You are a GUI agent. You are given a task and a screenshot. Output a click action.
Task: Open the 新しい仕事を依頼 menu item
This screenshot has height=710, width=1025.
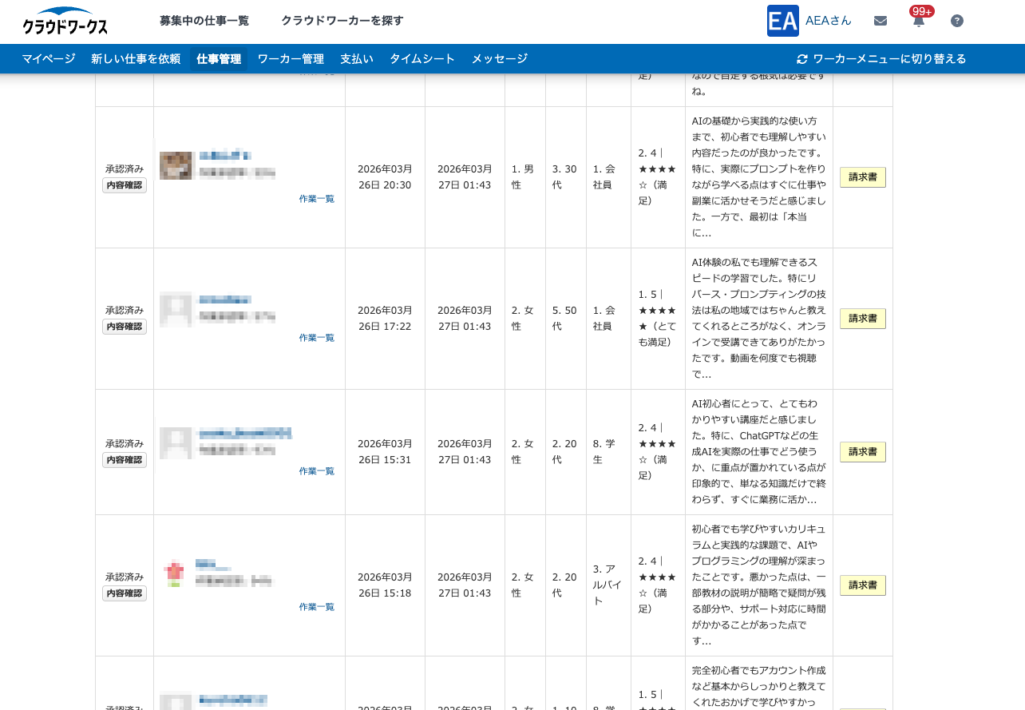click(135, 58)
